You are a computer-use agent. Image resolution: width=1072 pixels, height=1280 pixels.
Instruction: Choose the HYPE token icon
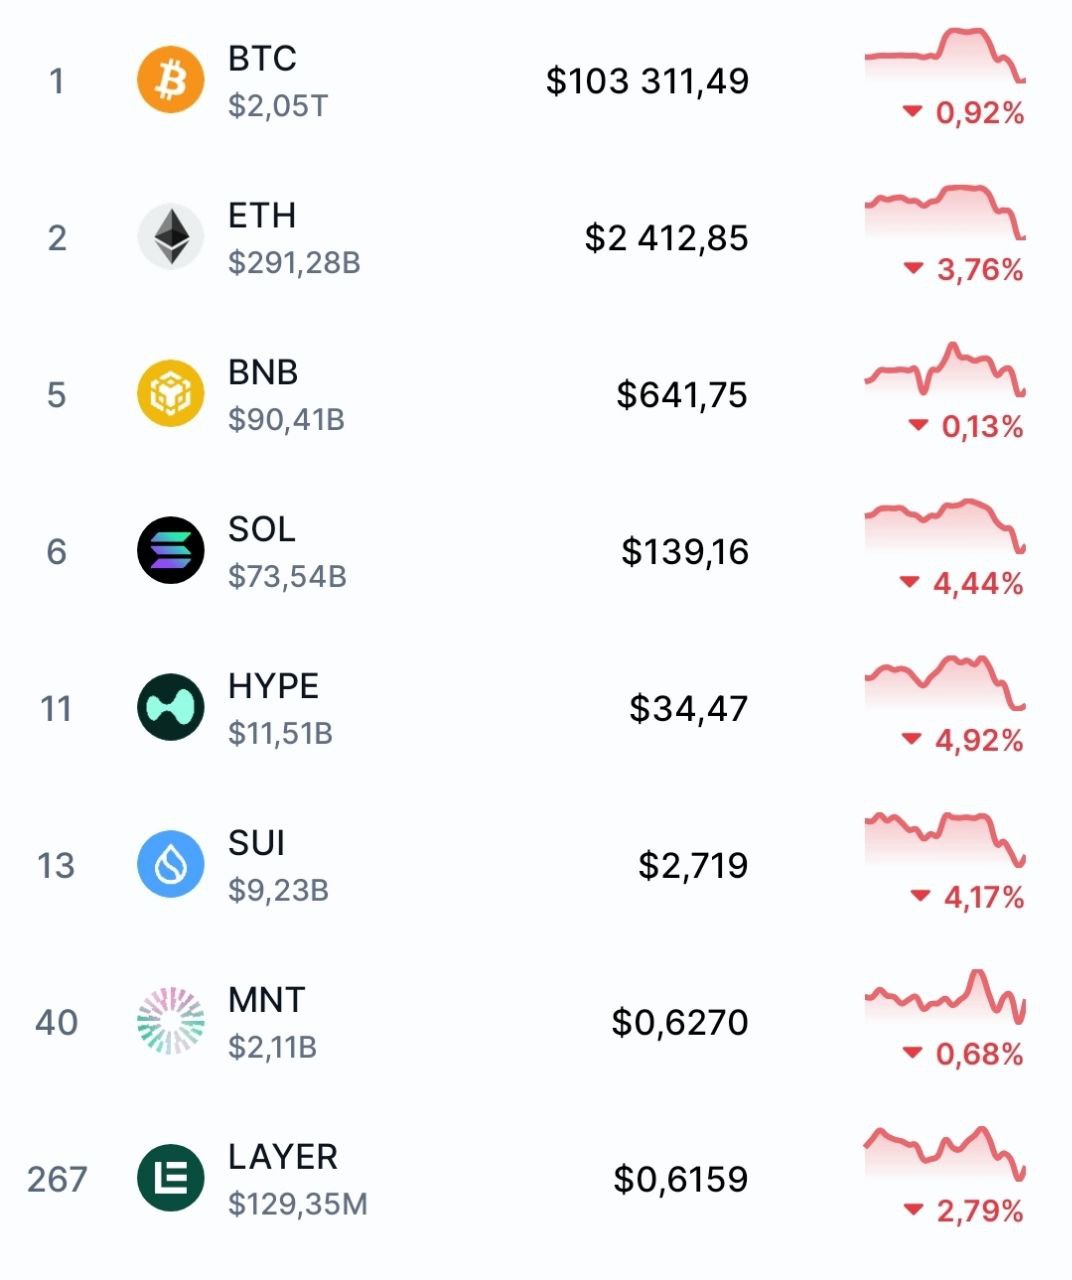[171, 708]
